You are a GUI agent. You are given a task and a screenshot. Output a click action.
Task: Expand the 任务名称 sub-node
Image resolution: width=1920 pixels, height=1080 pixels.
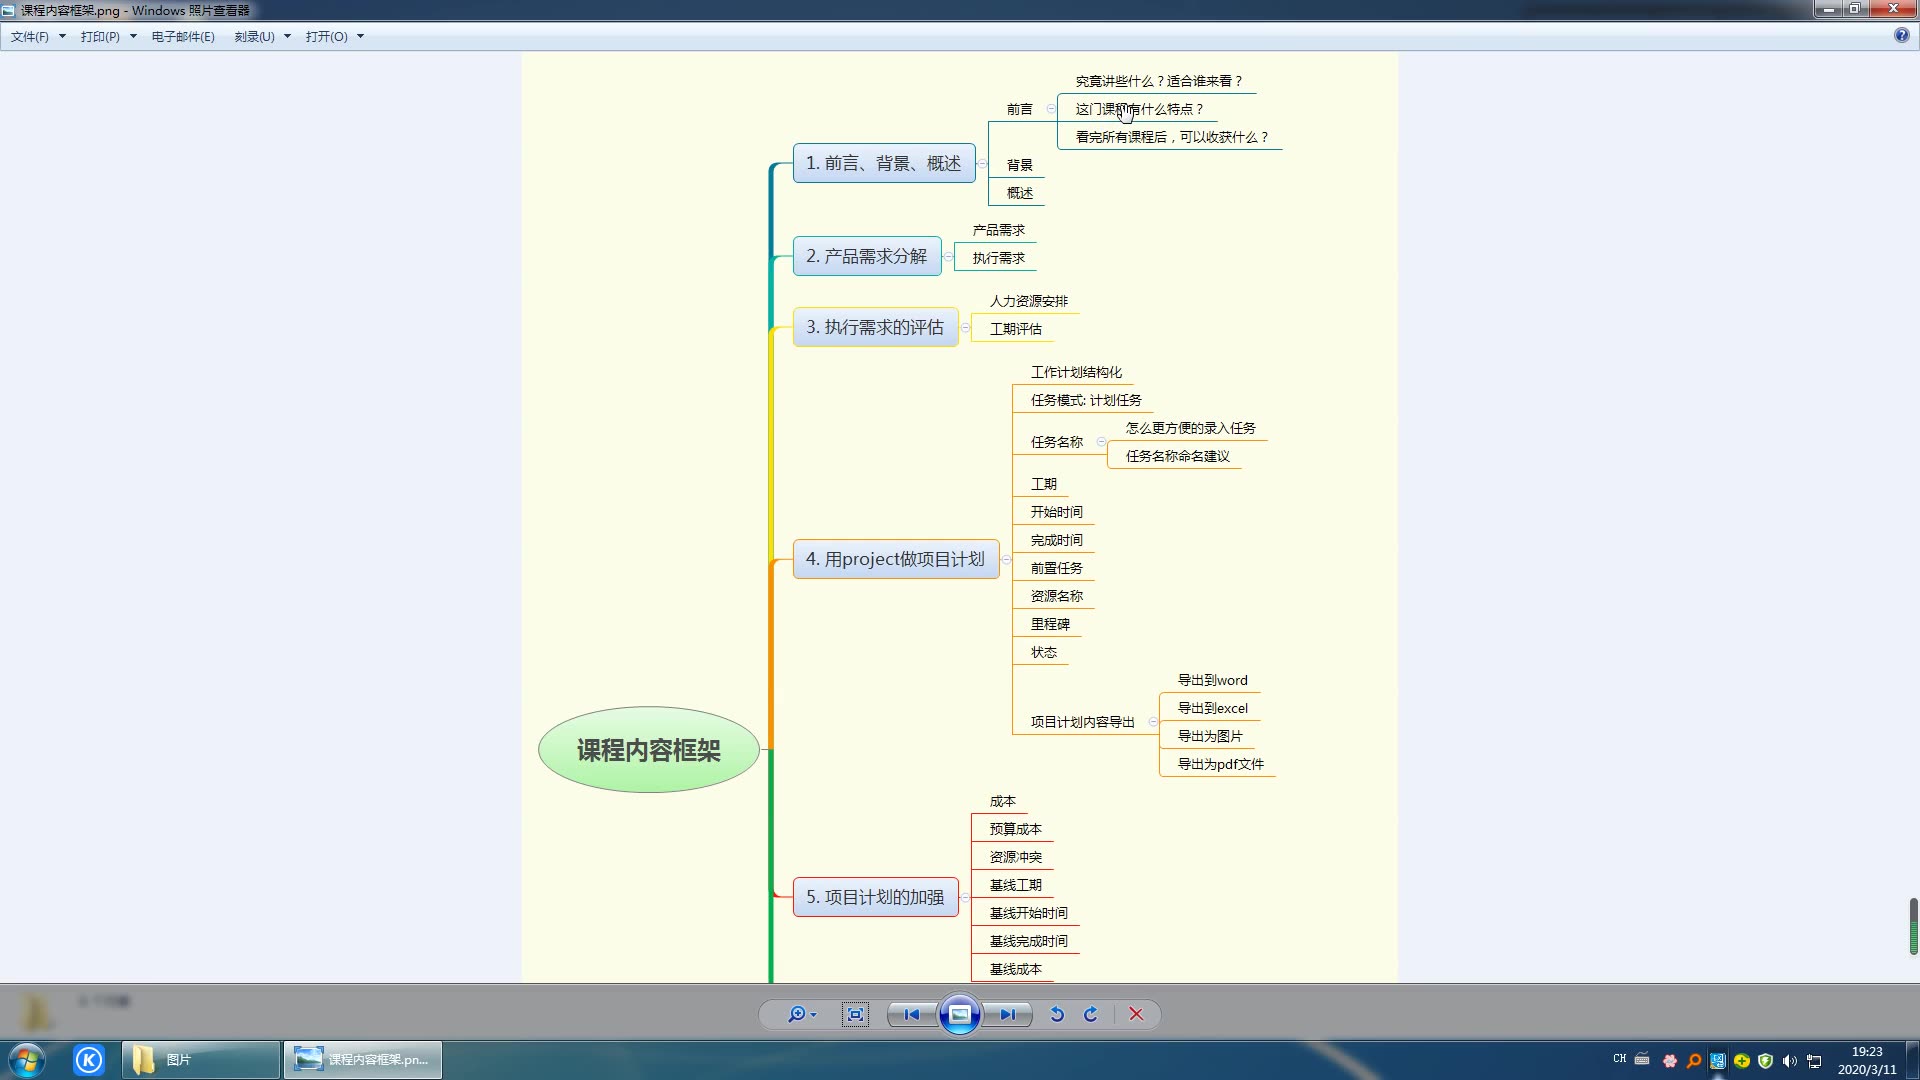(1100, 442)
